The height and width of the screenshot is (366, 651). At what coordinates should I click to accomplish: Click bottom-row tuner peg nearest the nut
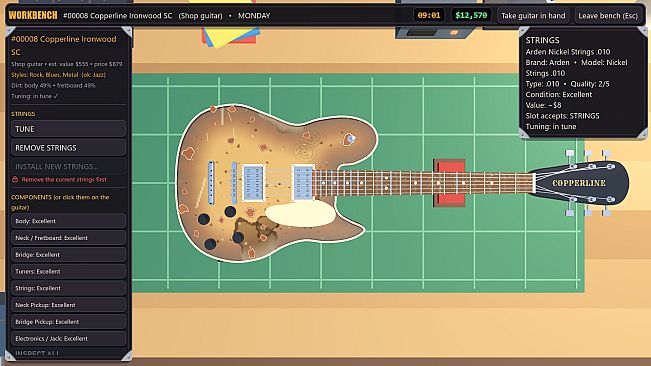570,212
